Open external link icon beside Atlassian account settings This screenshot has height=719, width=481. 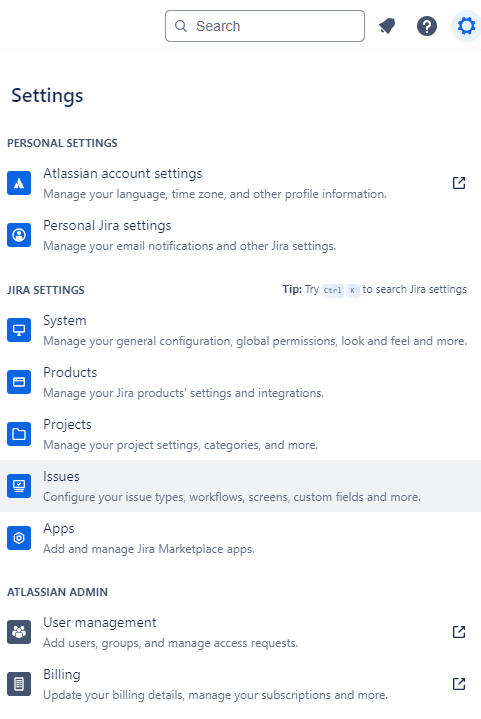(x=459, y=183)
